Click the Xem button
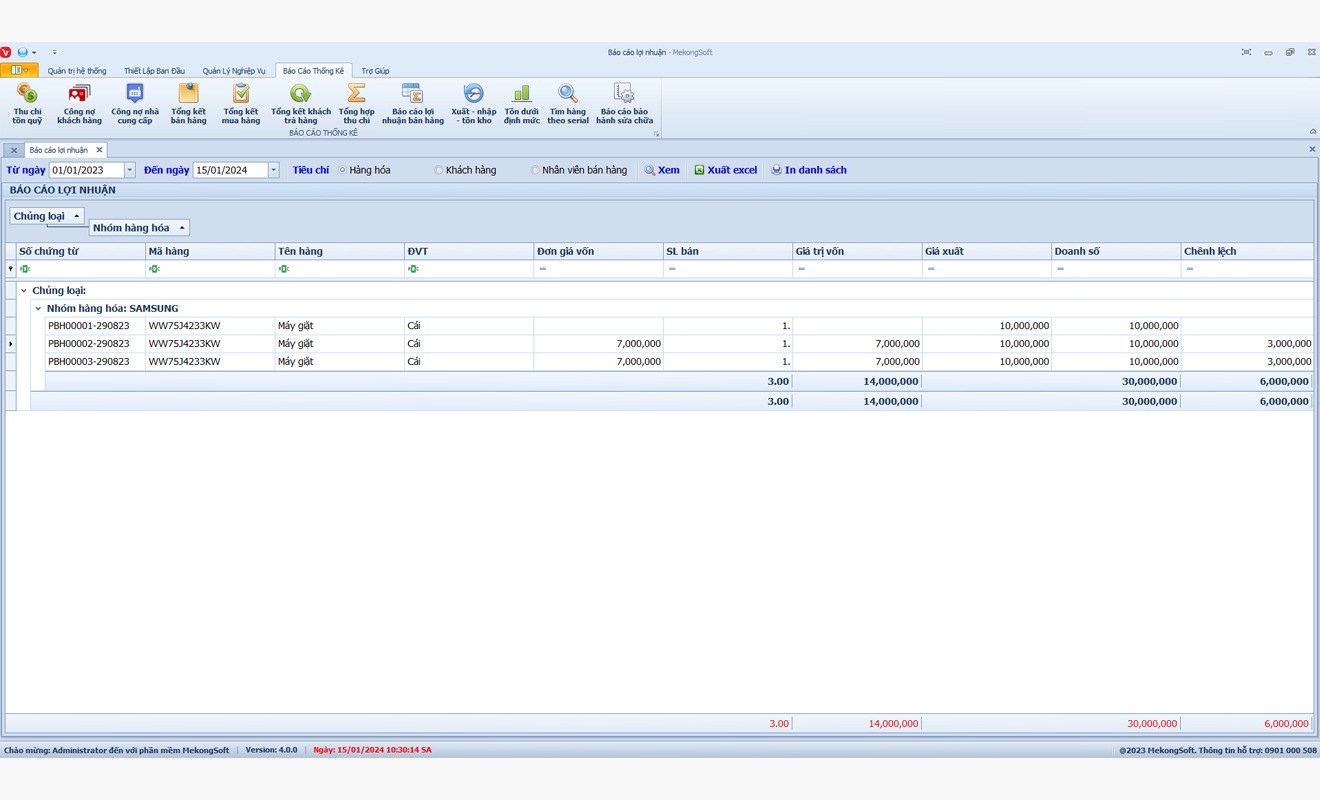The width and height of the screenshot is (1320, 800). pyautogui.click(x=662, y=170)
